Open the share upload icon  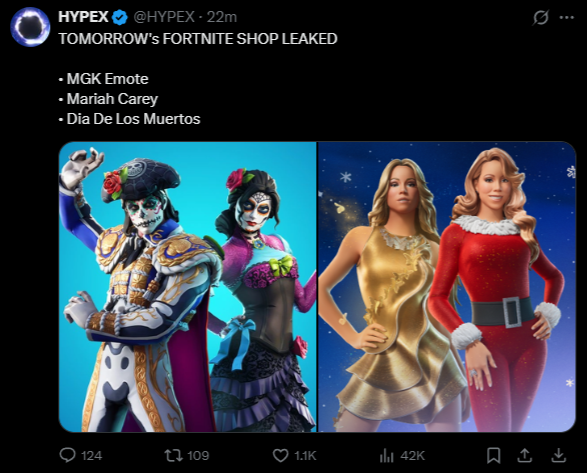[525, 455]
